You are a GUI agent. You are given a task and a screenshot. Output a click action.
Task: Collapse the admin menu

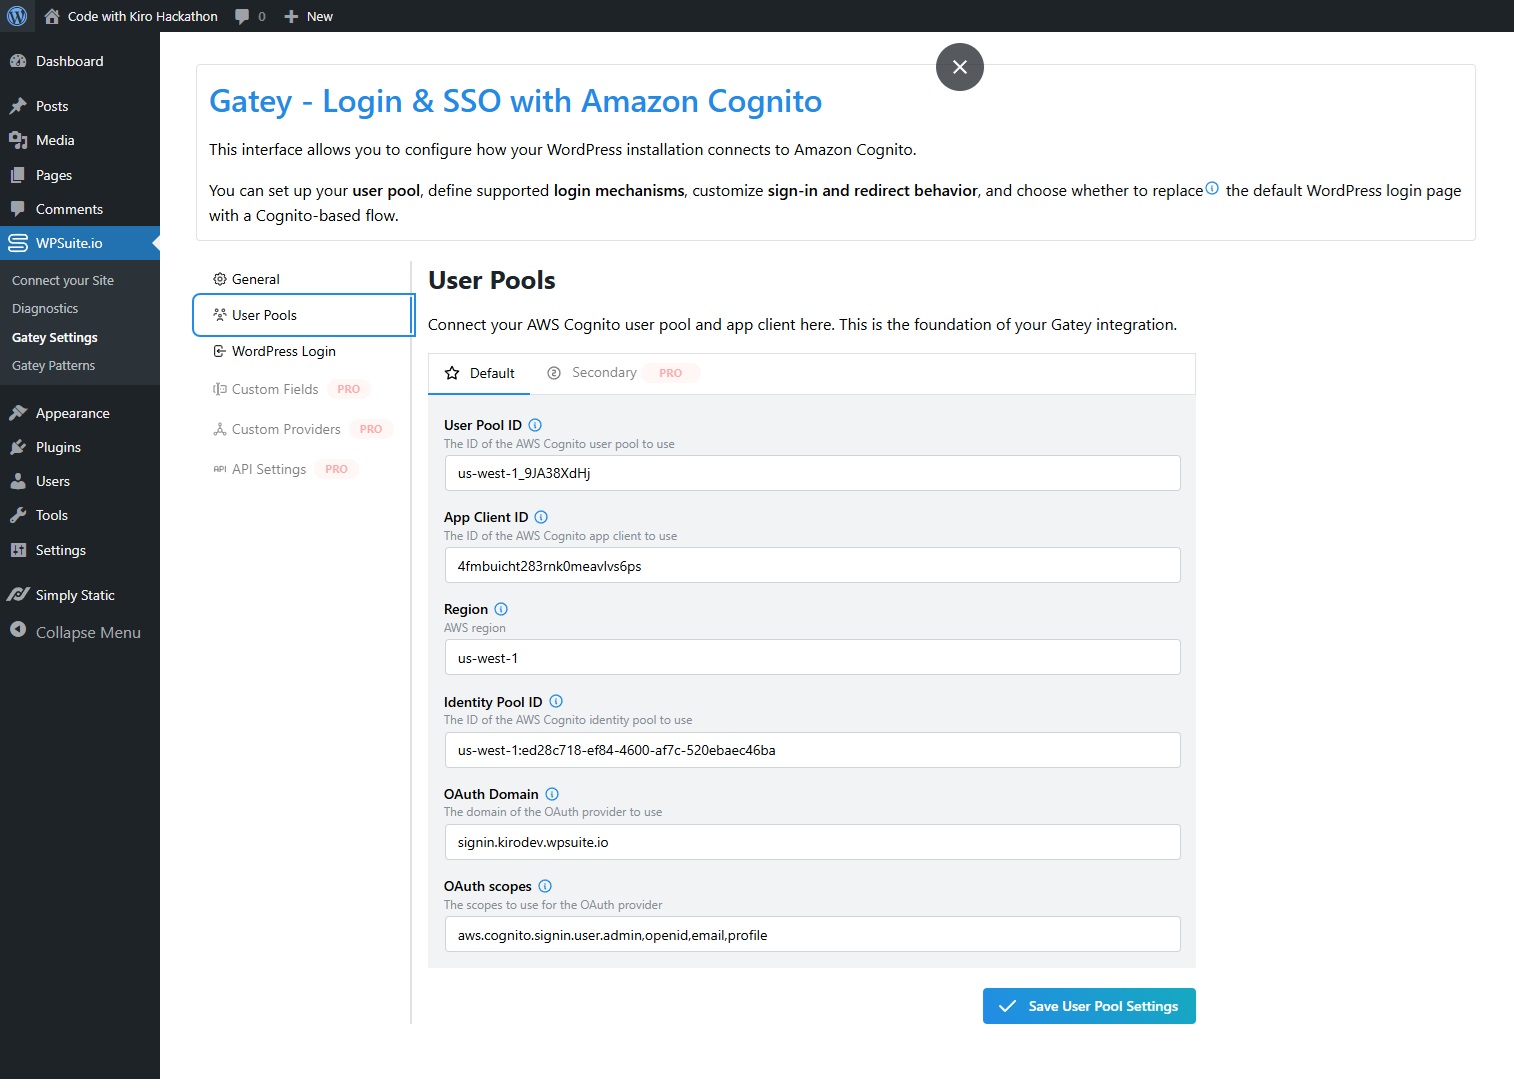click(x=79, y=632)
